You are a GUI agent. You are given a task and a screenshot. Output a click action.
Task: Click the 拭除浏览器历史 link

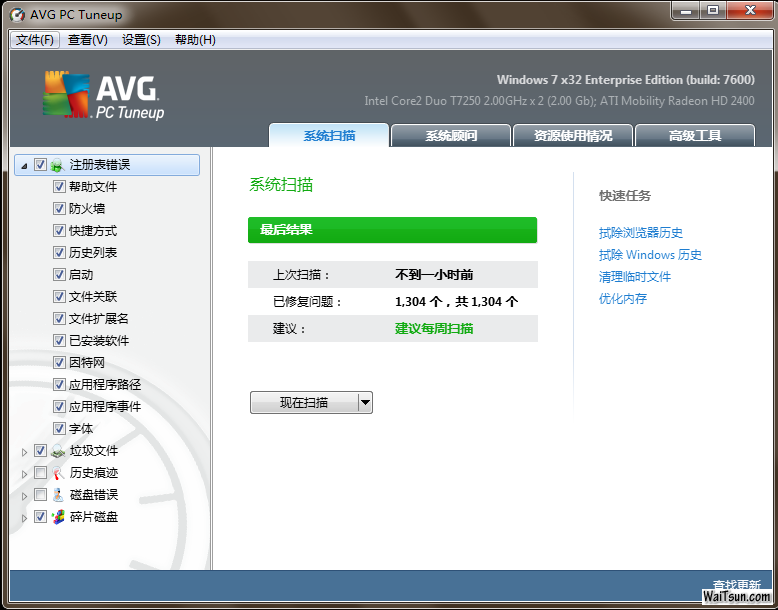pyautogui.click(x=640, y=233)
